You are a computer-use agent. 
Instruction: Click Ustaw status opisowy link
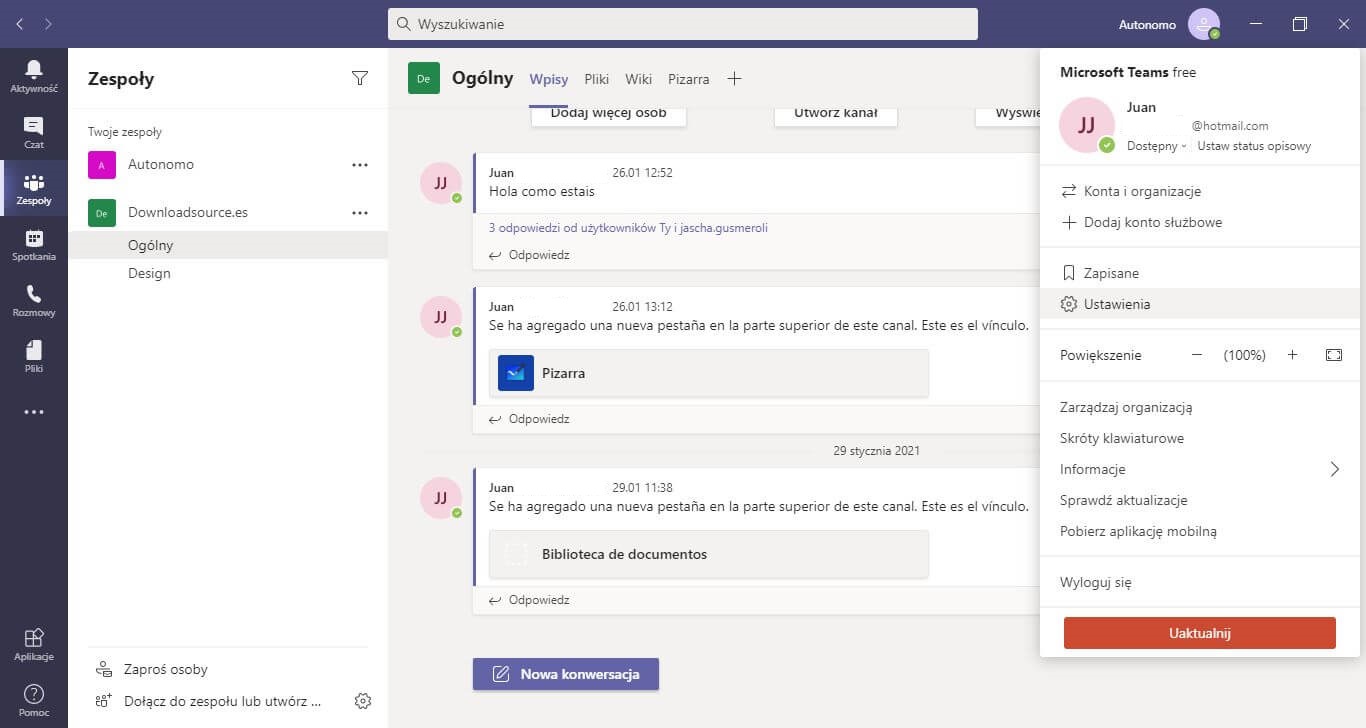[1254, 146]
